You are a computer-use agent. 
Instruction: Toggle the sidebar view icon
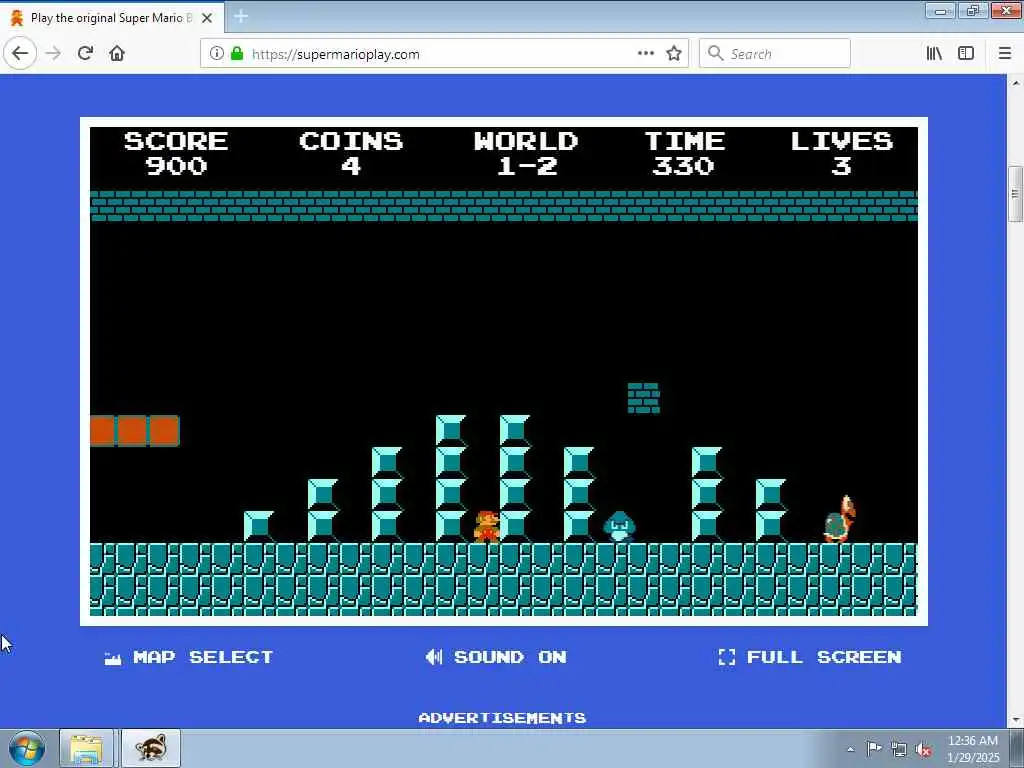966,54
